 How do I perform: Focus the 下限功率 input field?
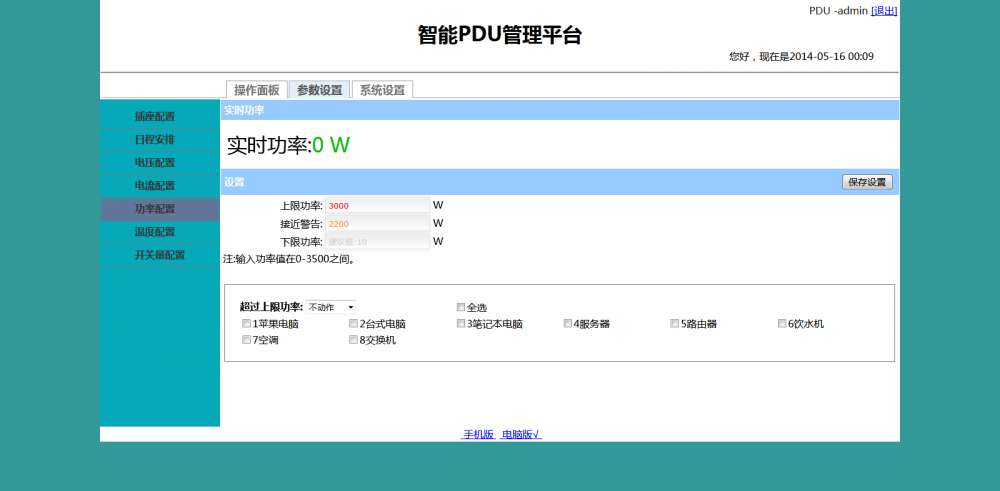pos(377,242)
